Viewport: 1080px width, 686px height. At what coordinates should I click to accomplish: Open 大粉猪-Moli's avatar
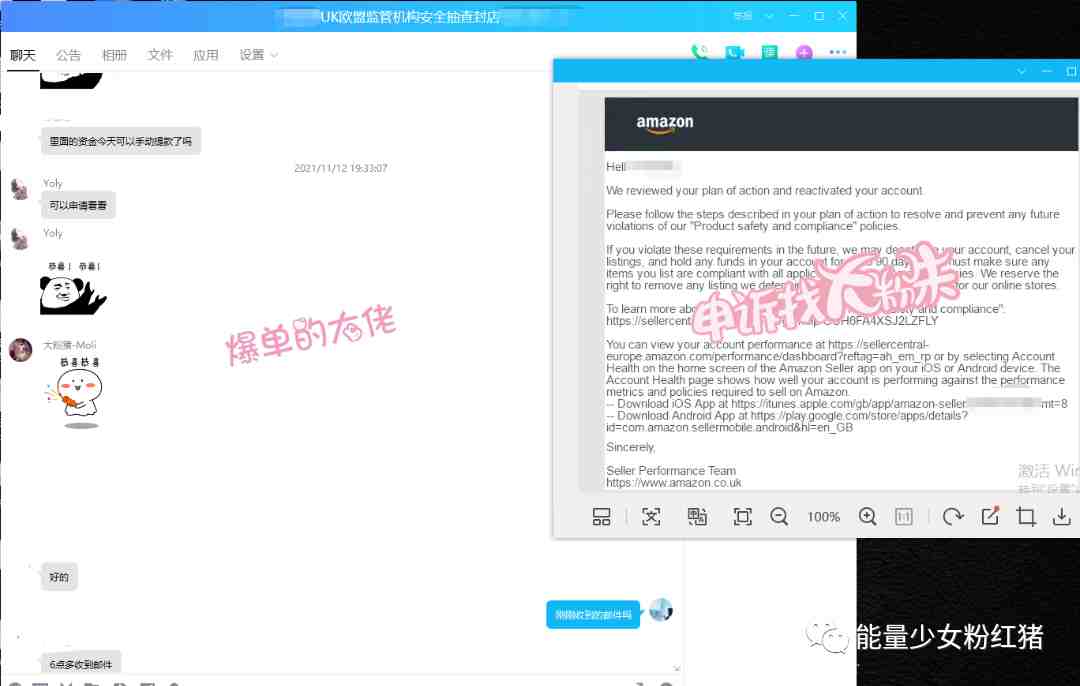(x=21, y=350)
